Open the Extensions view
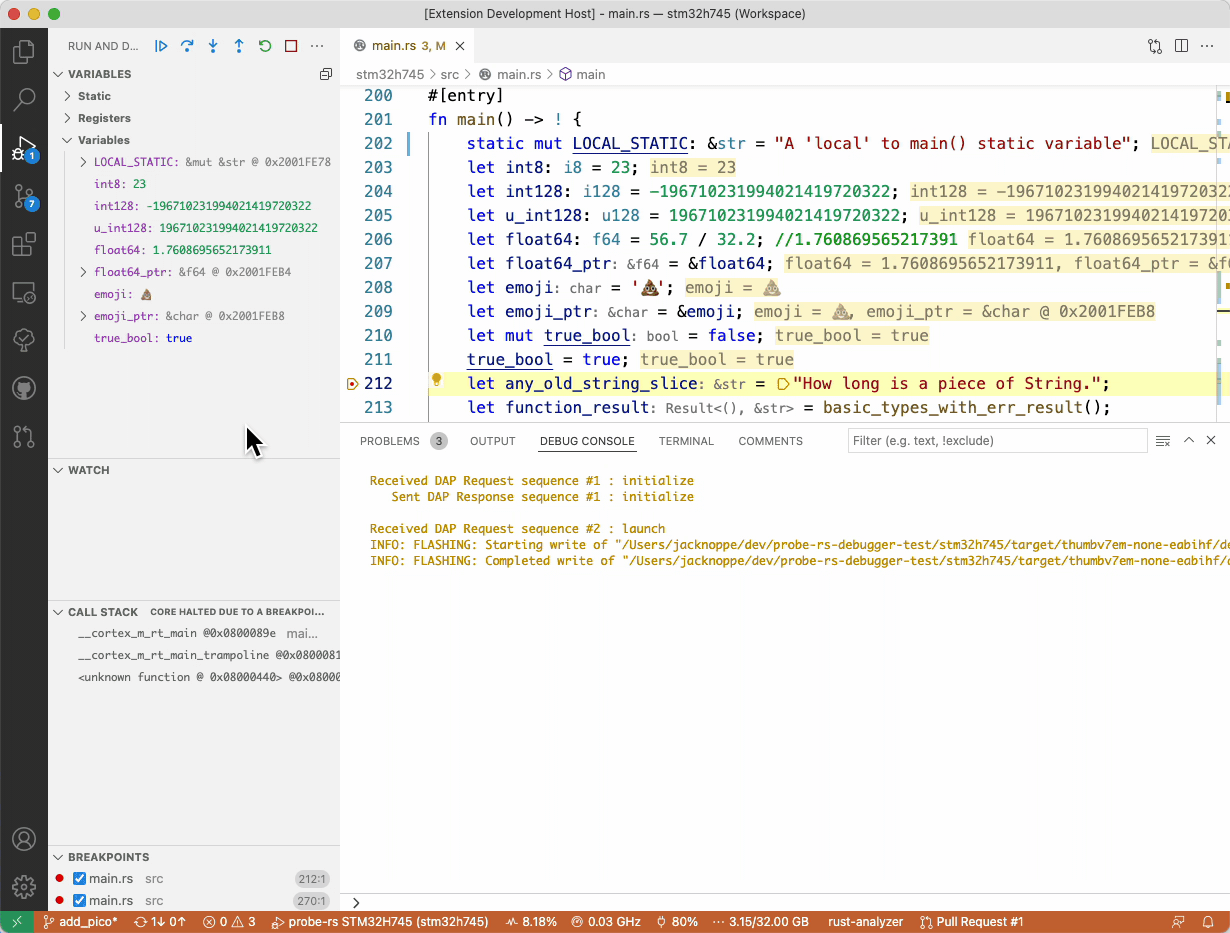 24,245
